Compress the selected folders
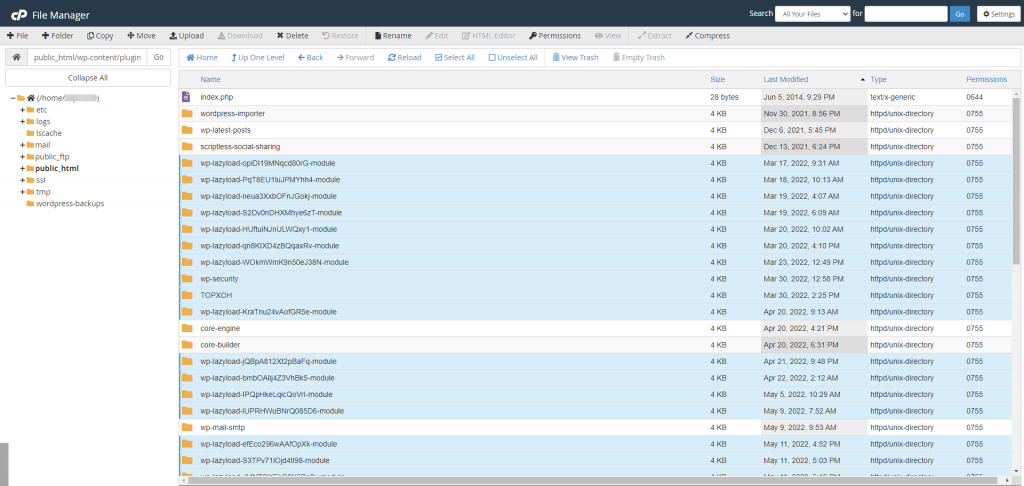The image size is (1024, 486). 707,36
